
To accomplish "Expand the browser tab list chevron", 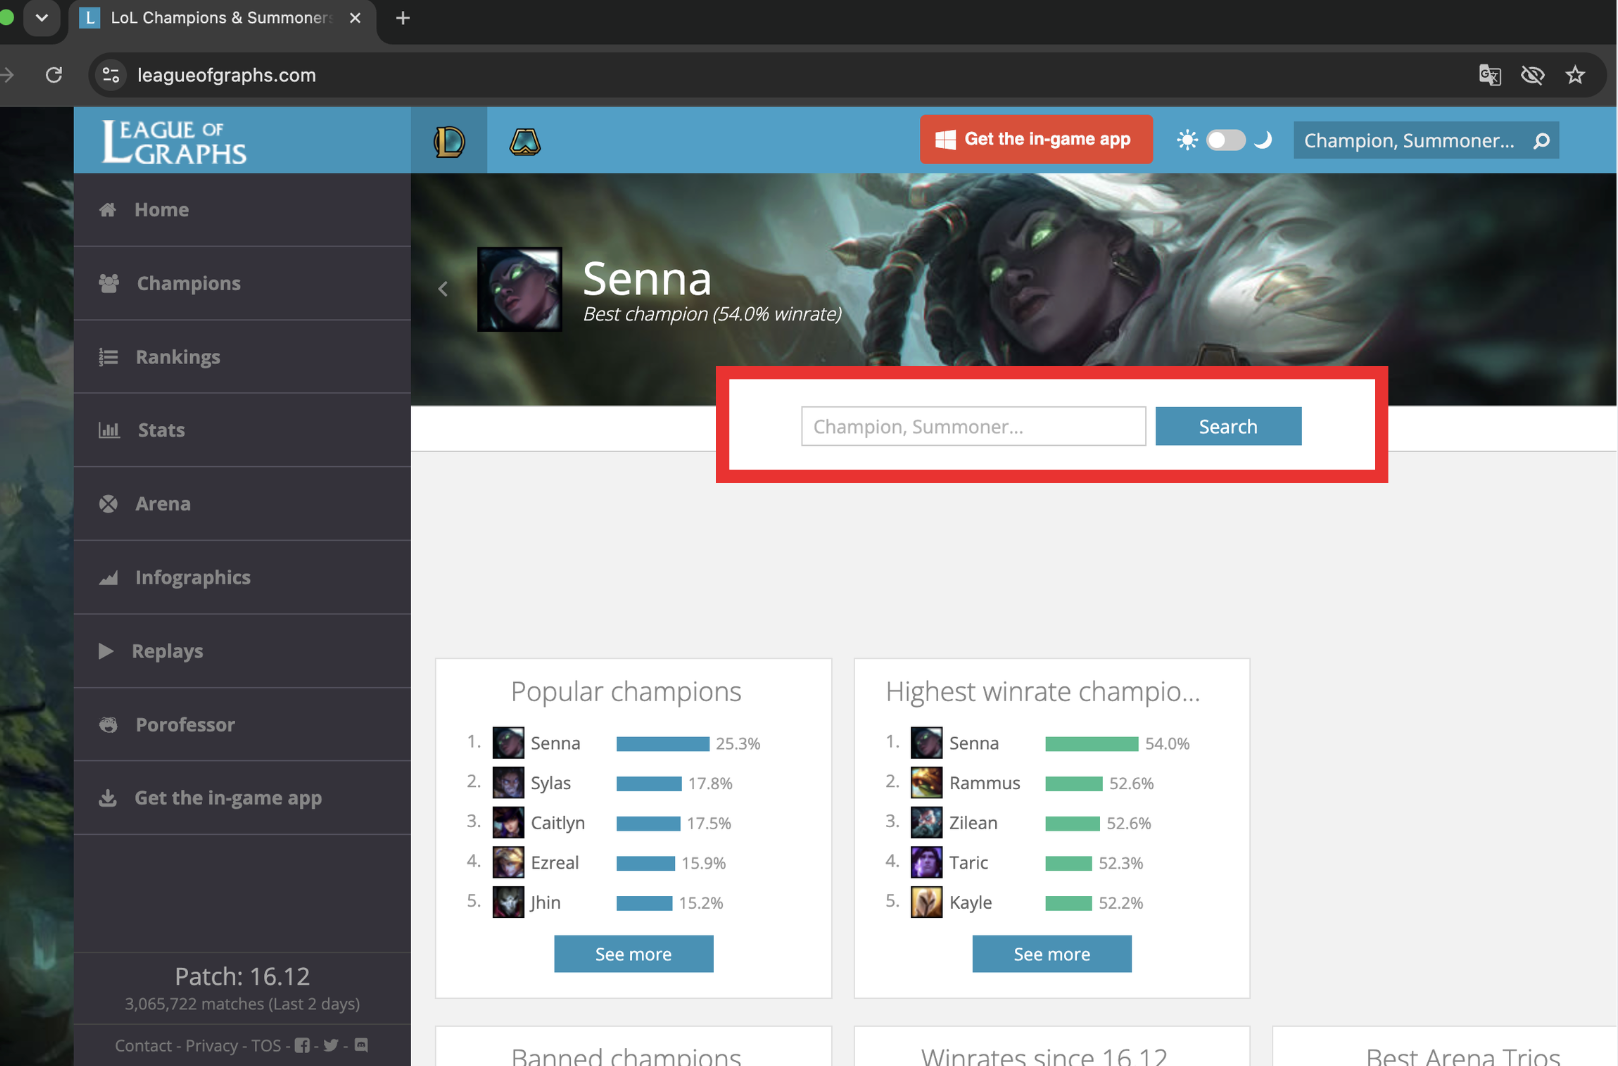I will [41, 18].
